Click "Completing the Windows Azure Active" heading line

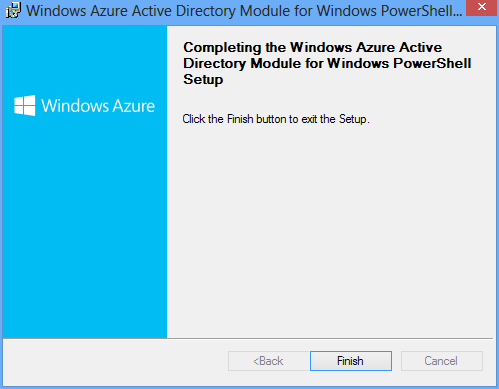click(312, 47)
